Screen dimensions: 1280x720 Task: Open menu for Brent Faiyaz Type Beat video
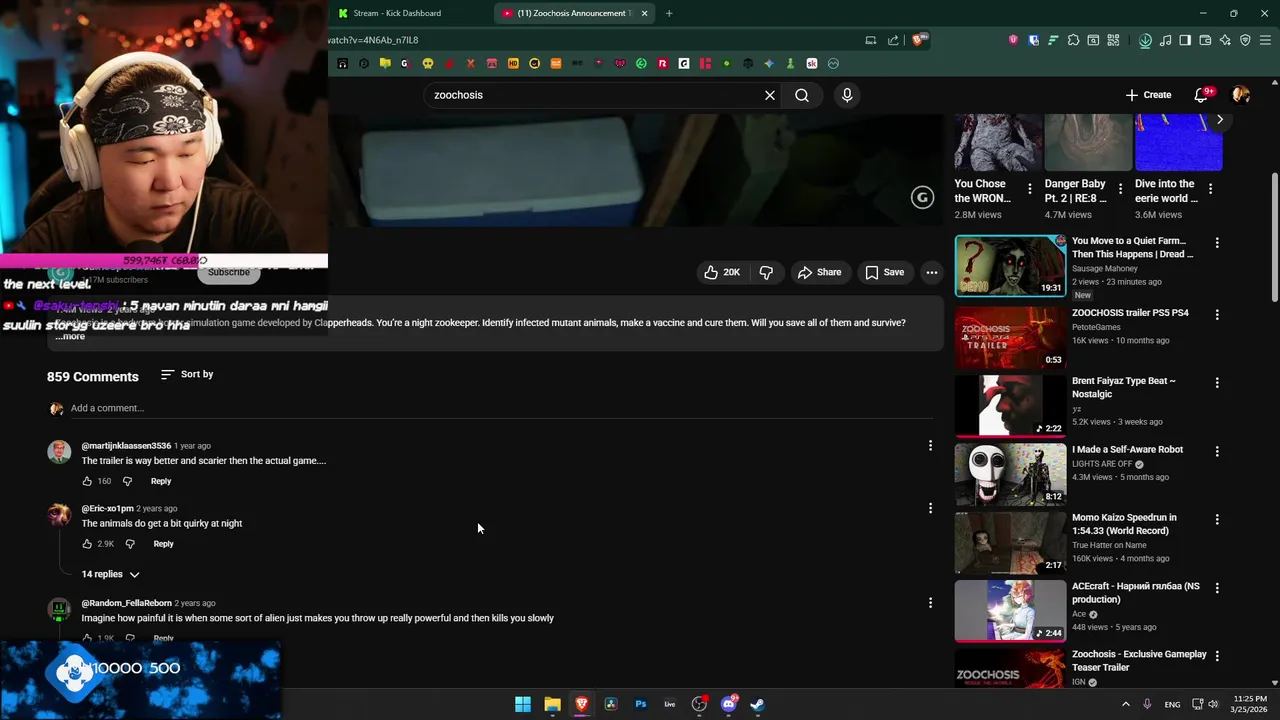pos(1217,383)
